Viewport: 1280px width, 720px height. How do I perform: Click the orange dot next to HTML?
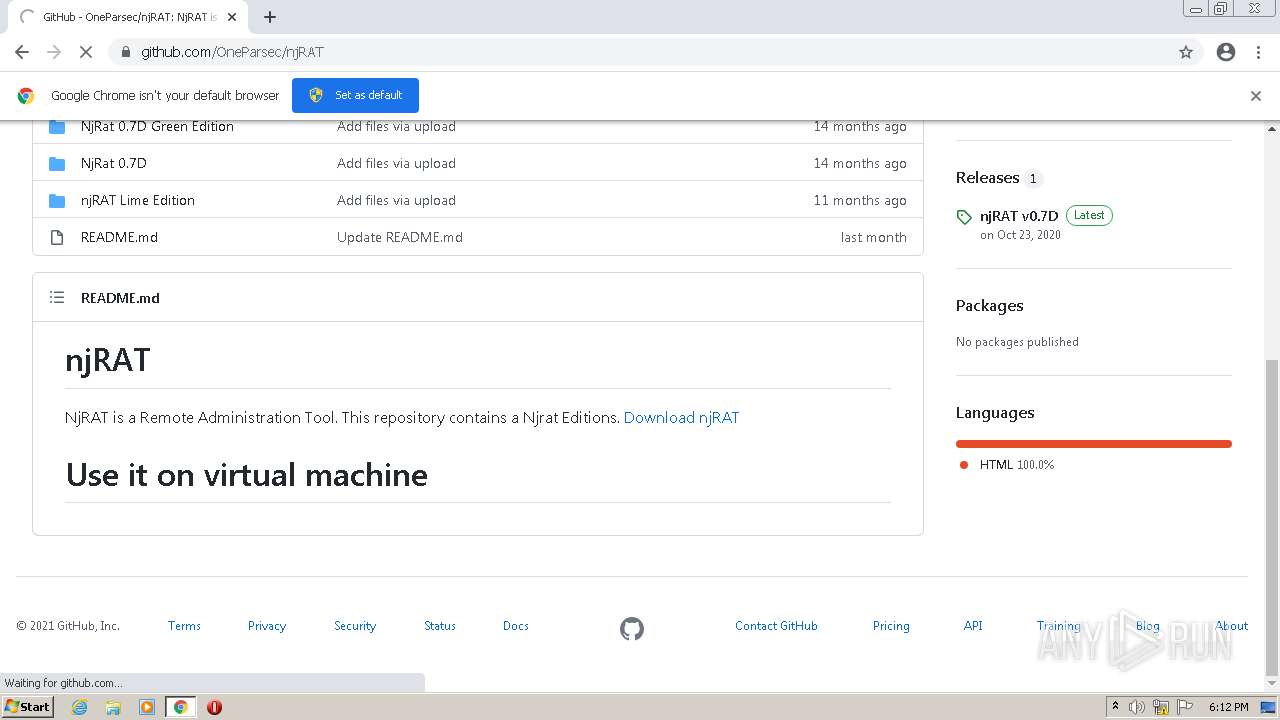click(x=964, y=465)
